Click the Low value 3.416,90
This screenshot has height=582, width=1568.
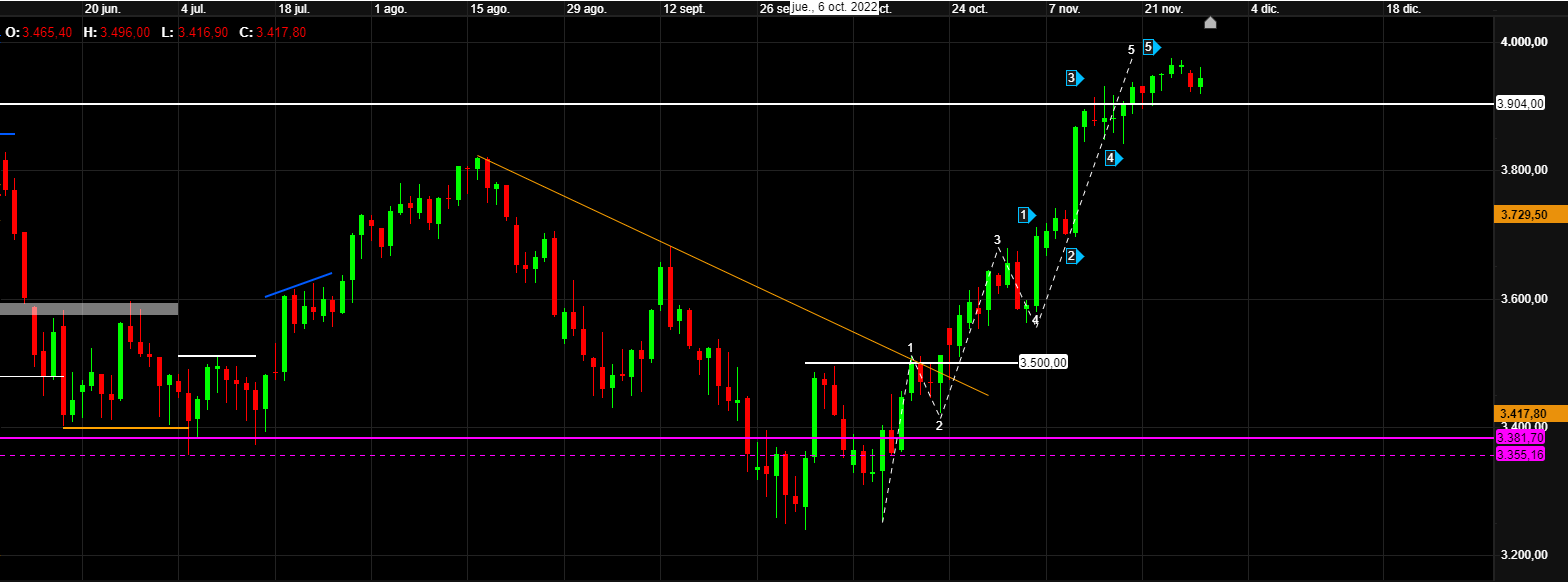click(203, 33)
